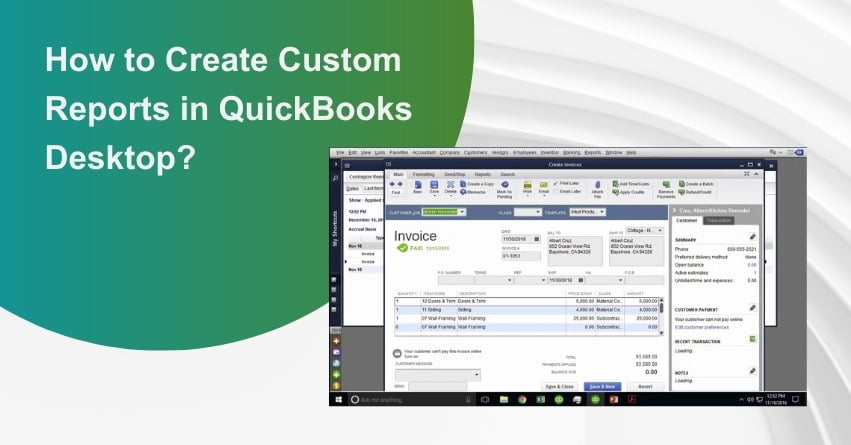Viewport: 851px width, 445px height.
Task: Click the Memo input field
Action: 437,386
